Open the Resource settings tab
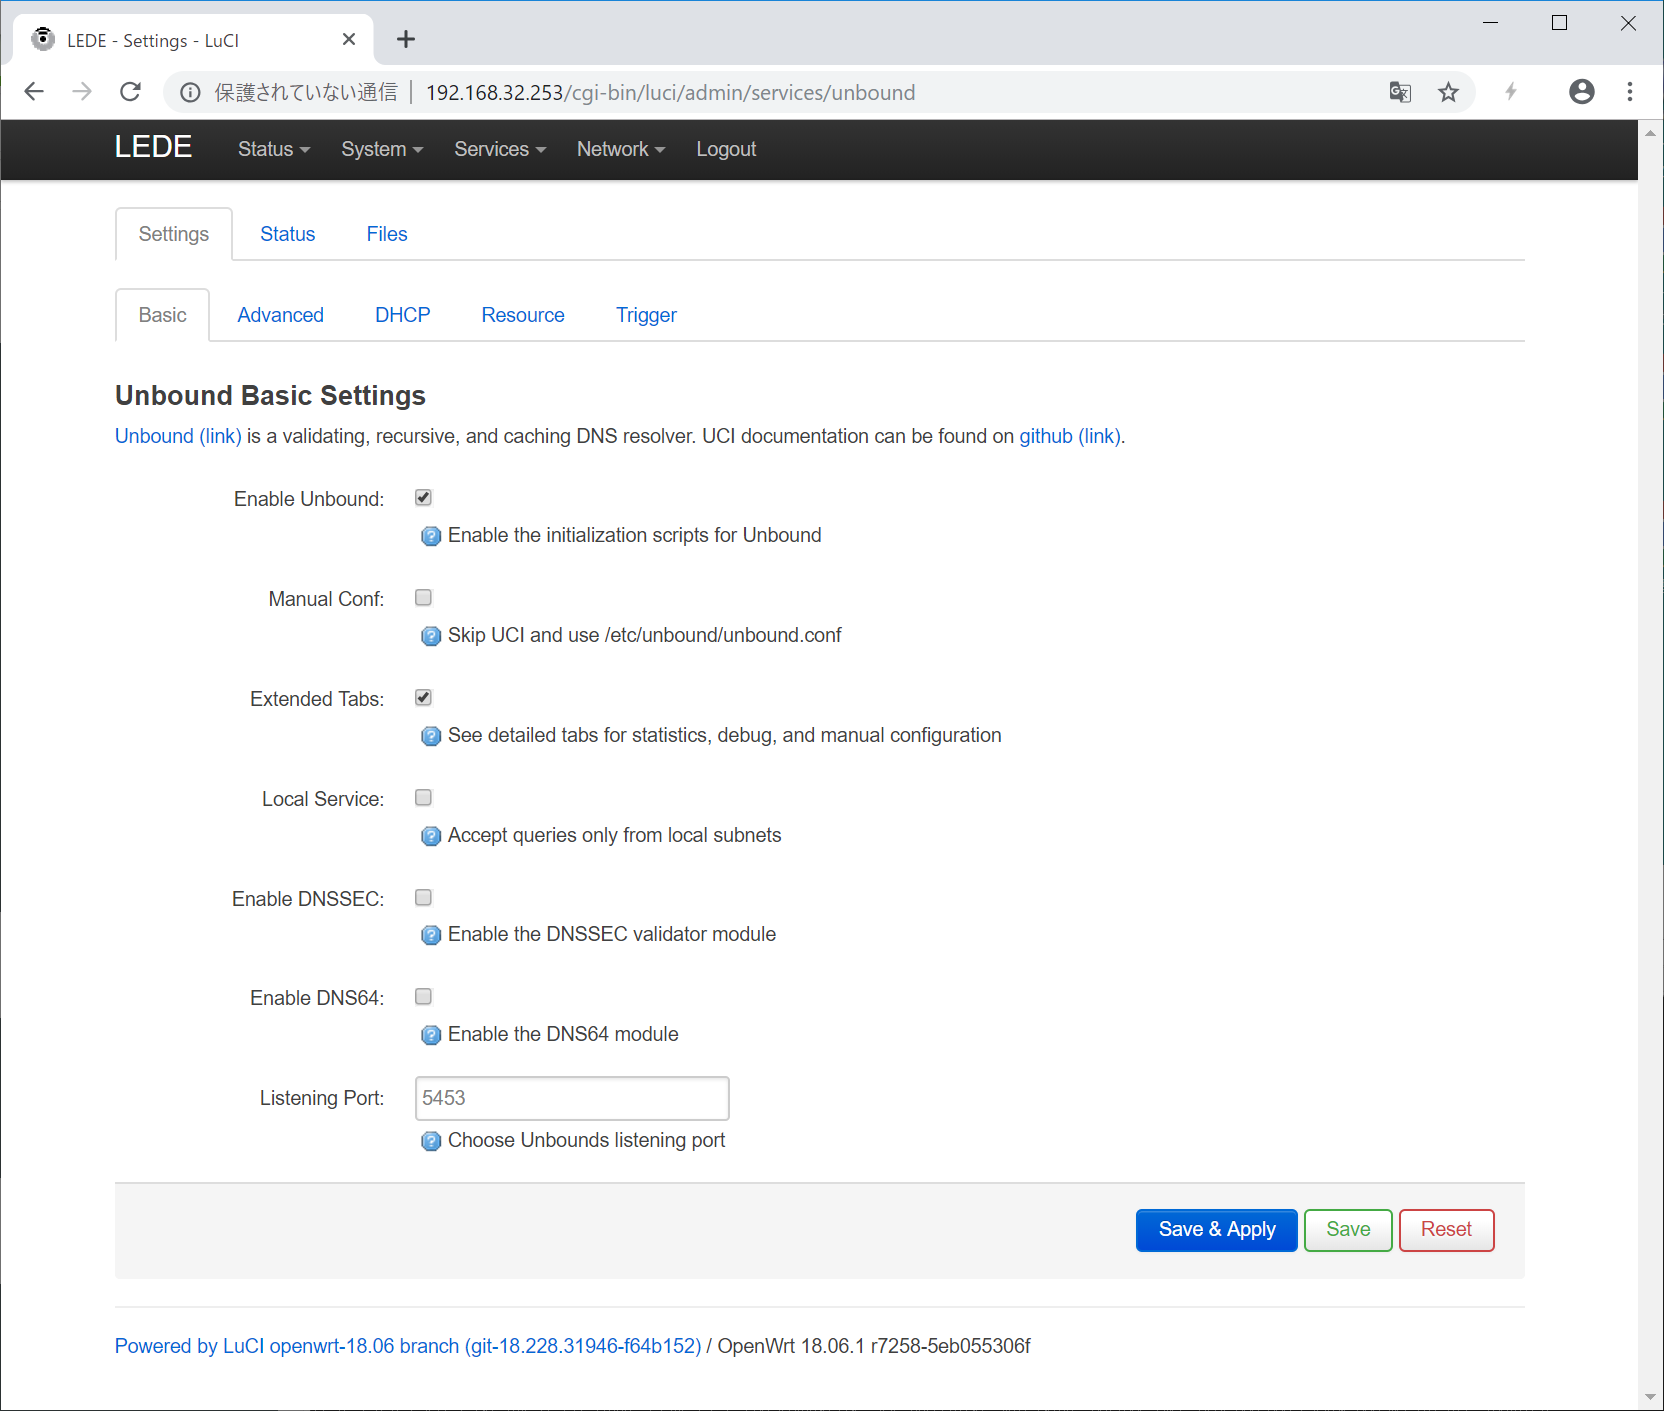This screenshot has height=1411, width=1664. coord(523,315)
